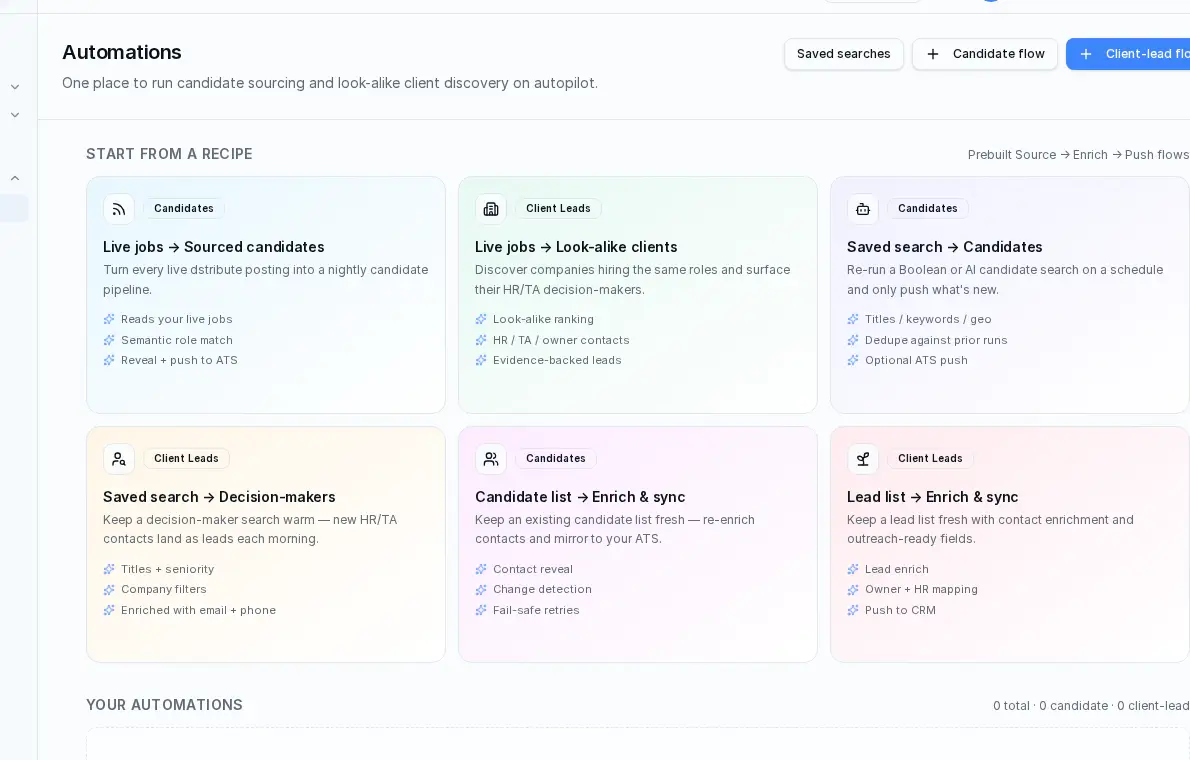Select the highlighted active sidebar item
The height and width of the screenshot is (760, 1190).
point(14,209)
